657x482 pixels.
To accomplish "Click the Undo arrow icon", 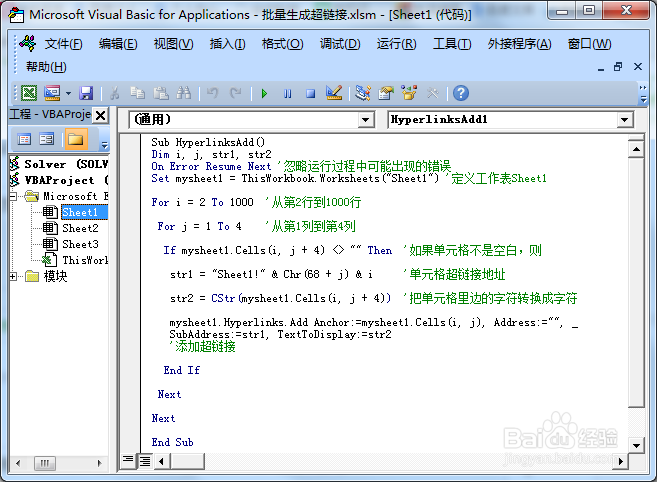I will 212,93.
